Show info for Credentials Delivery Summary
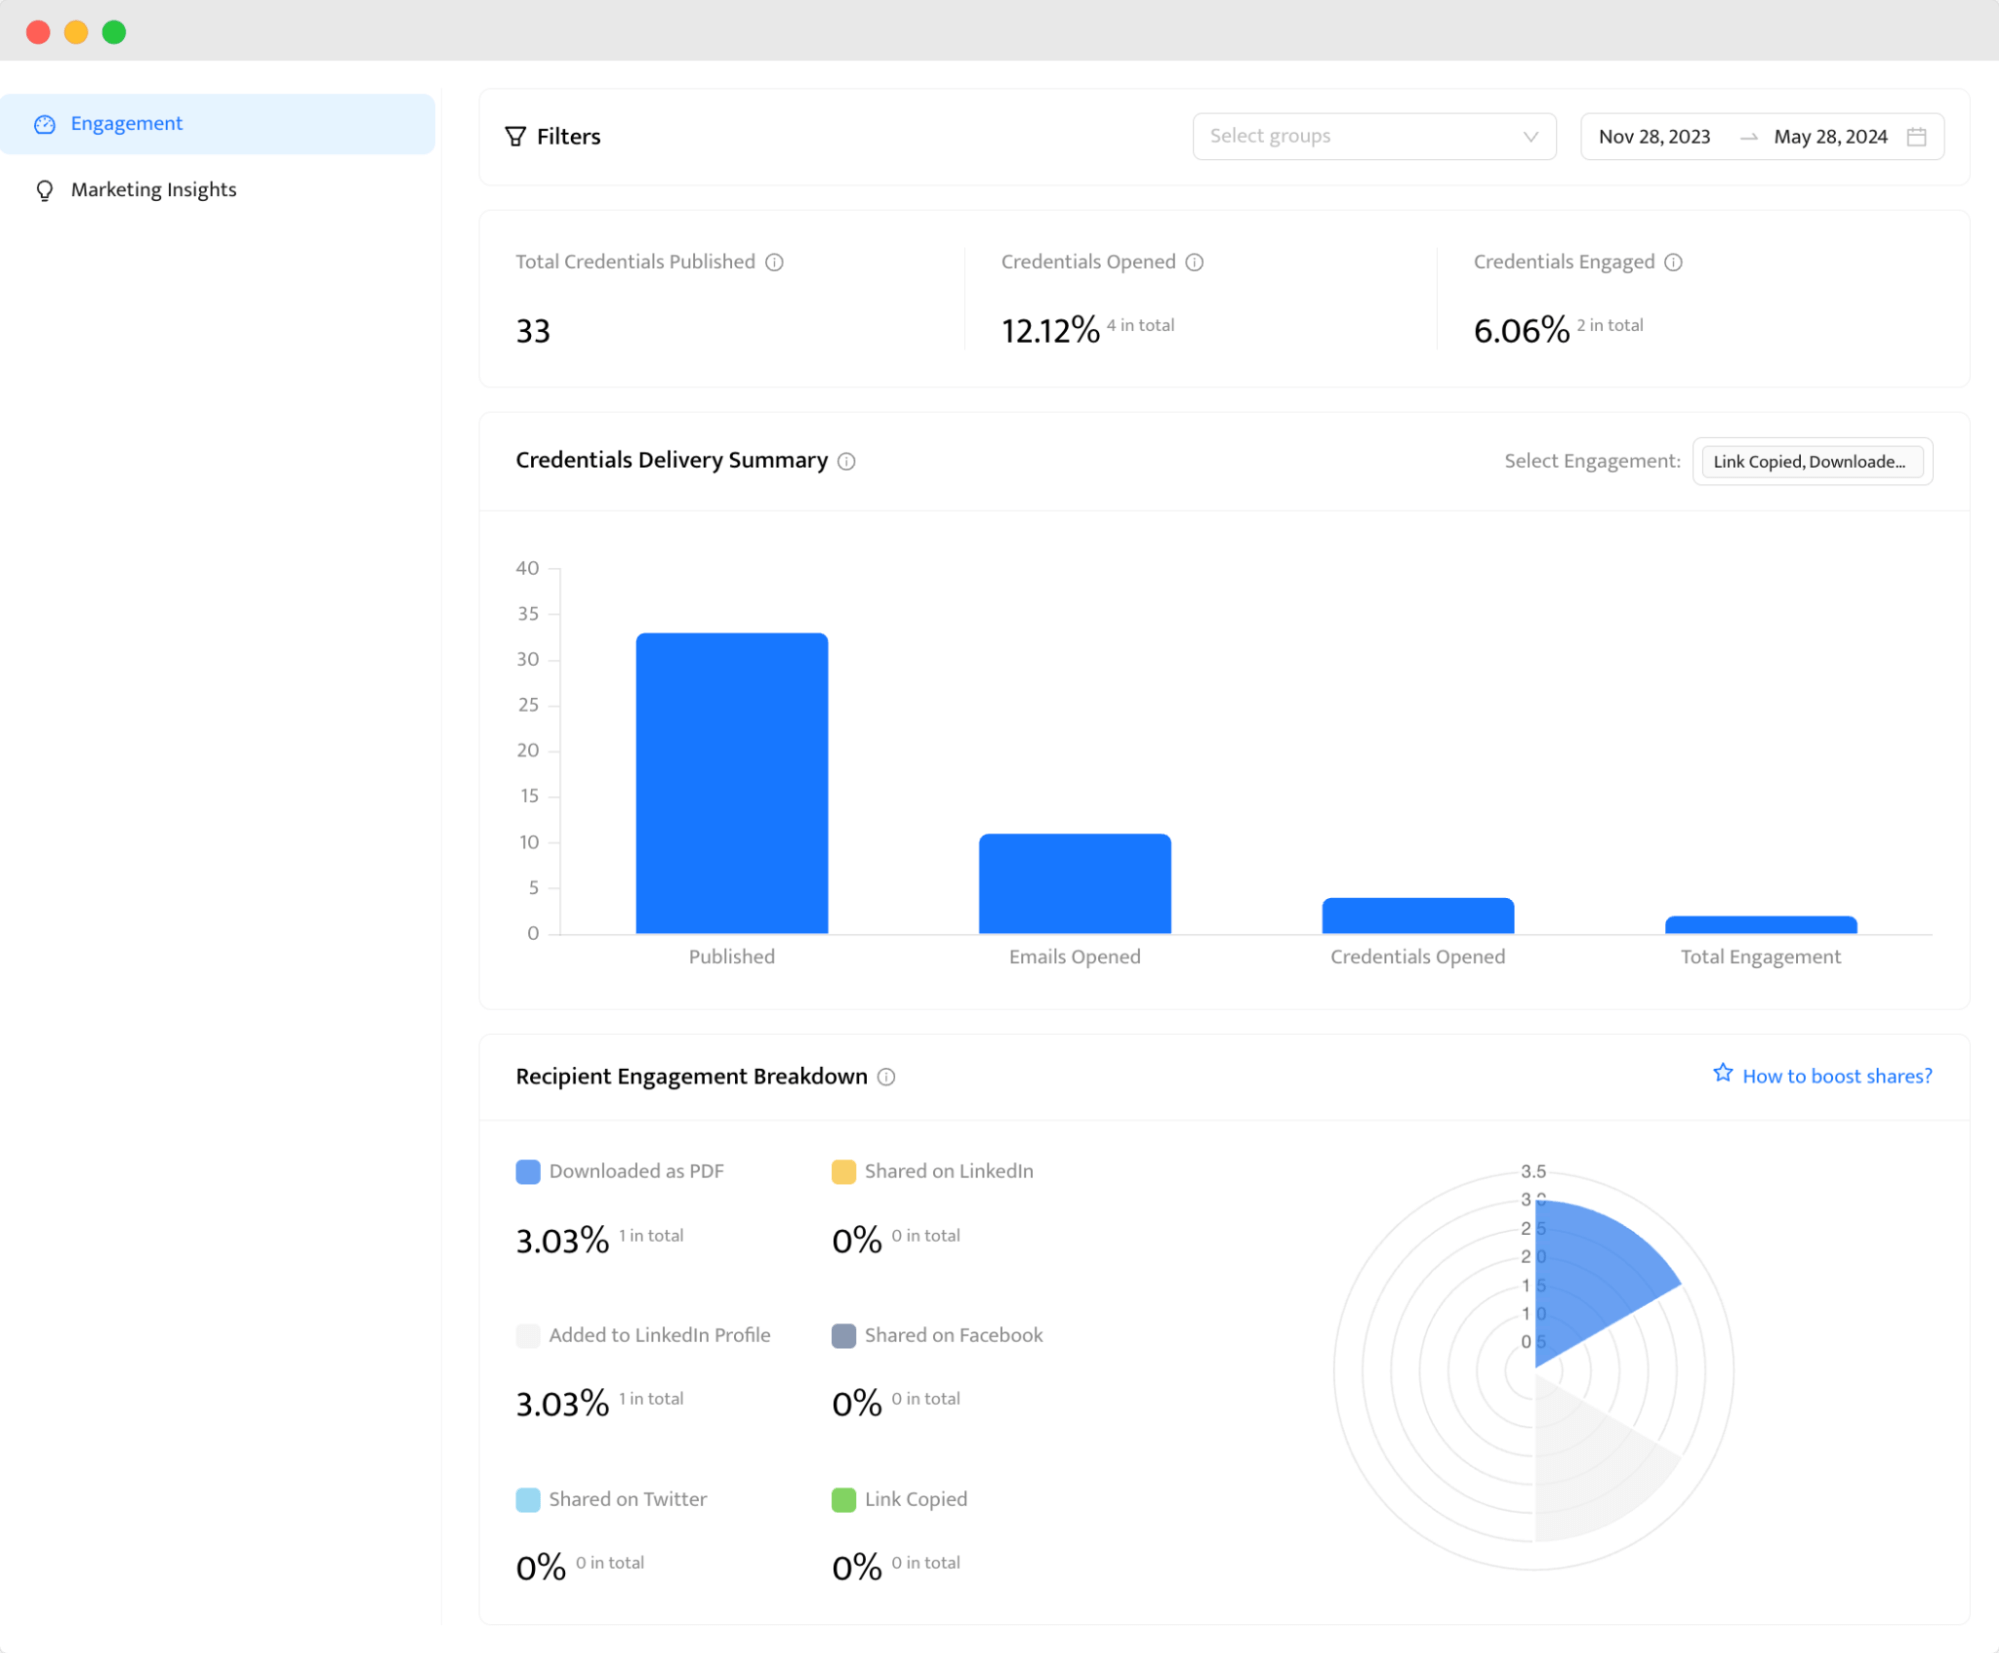This screenshot has width=1999, height=1654. 846,461
